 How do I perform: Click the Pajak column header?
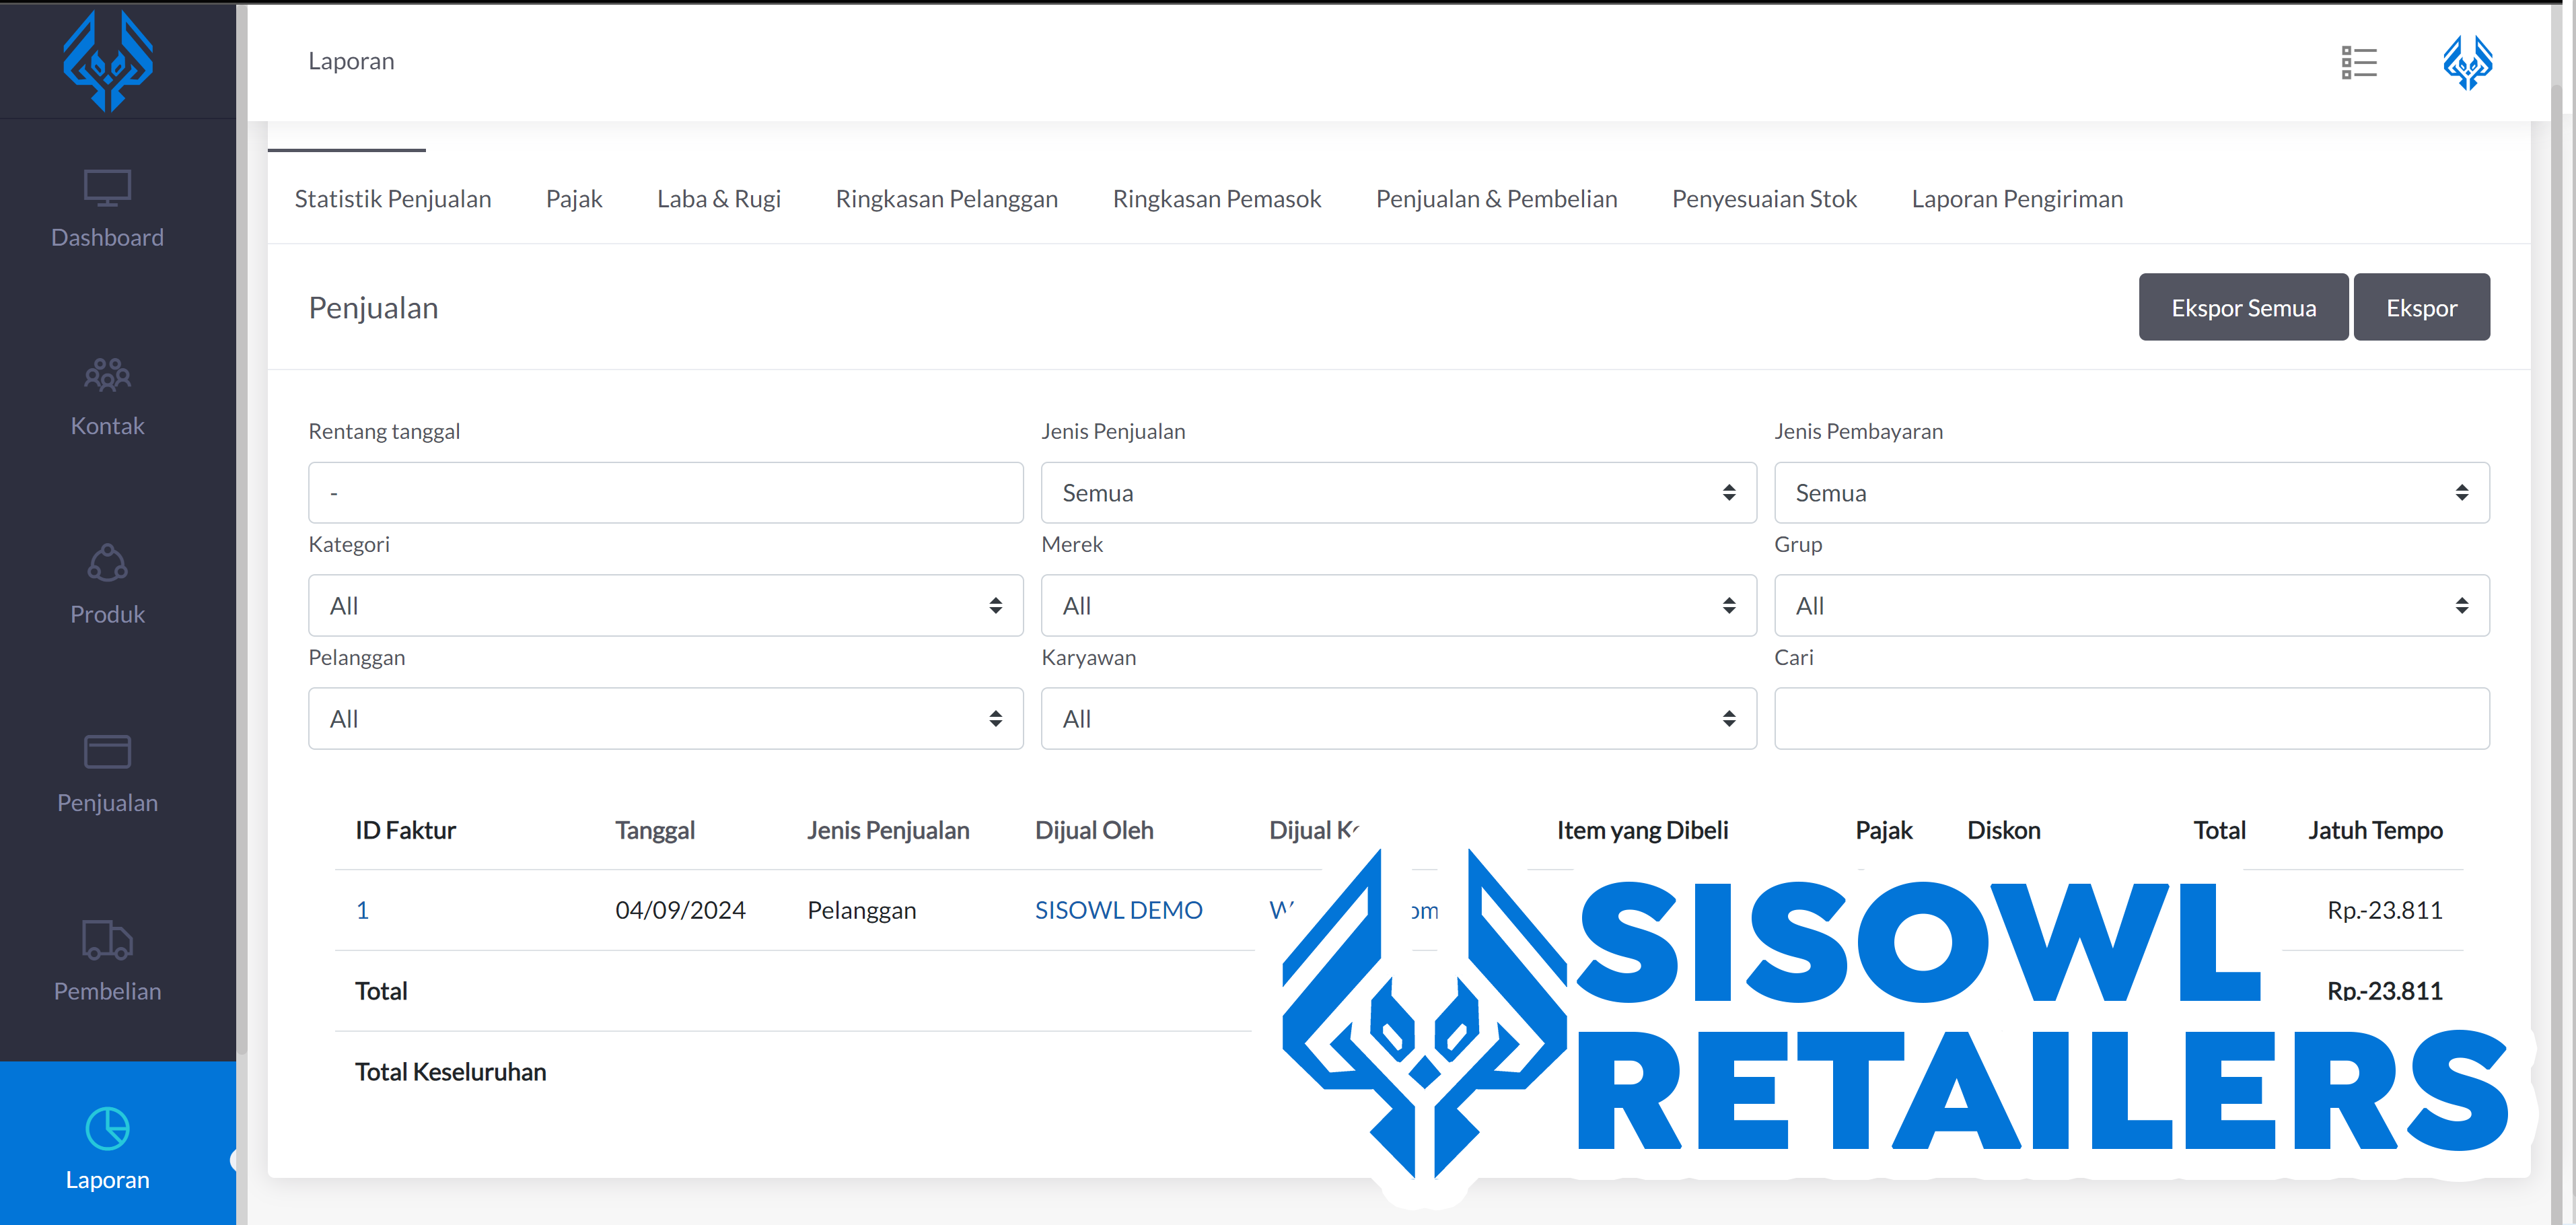(x=1884, y=830)
